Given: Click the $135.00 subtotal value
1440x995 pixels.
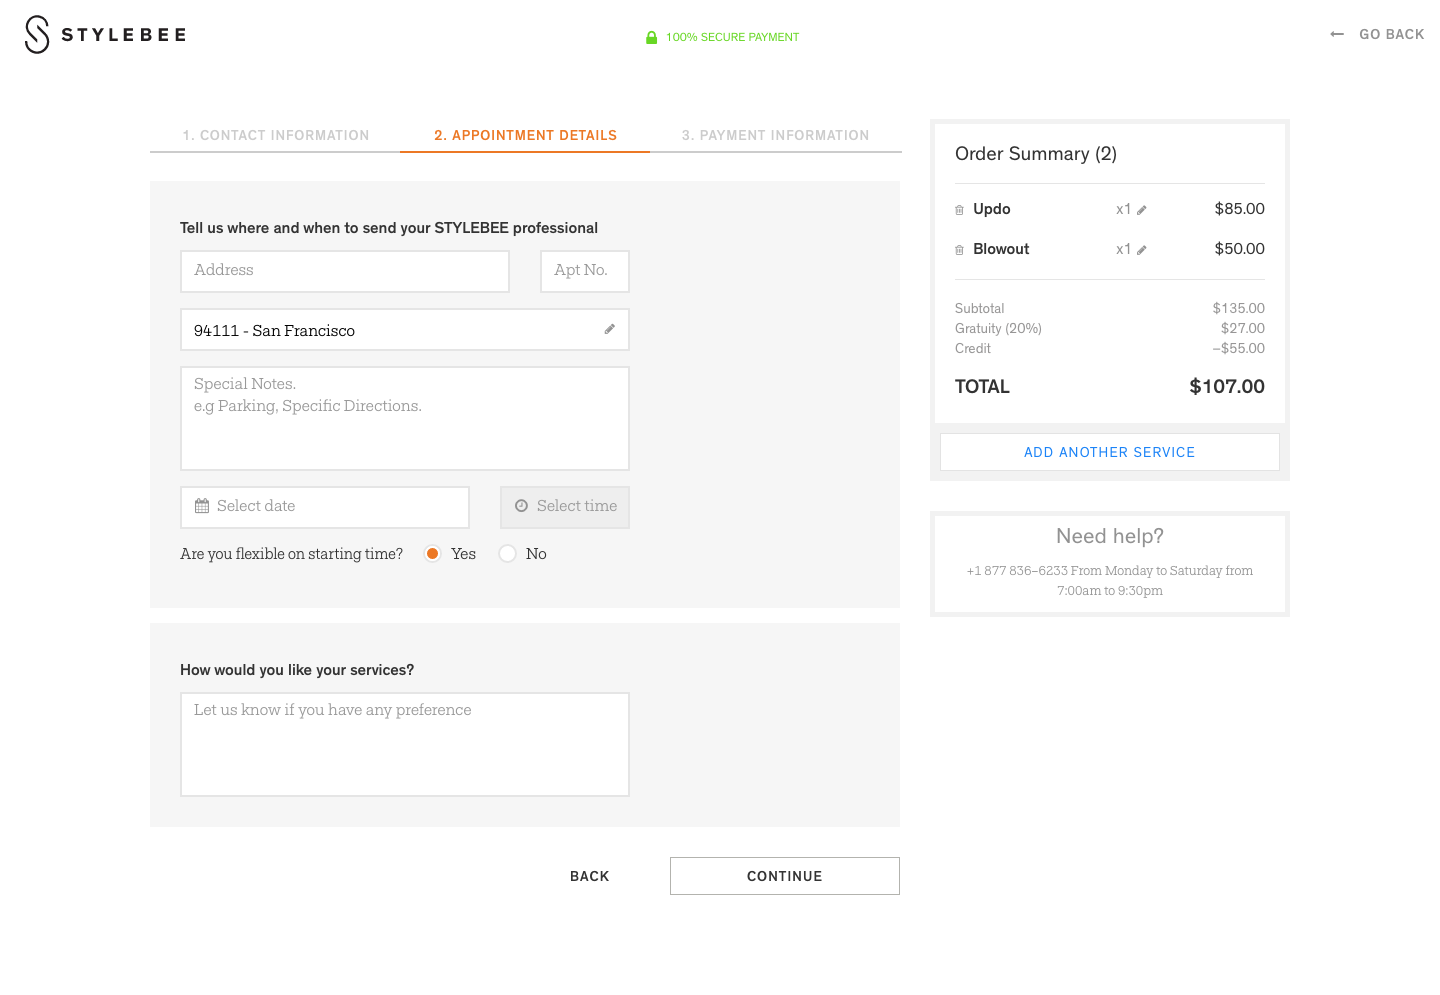Looking at the screenshot, I should [1239, 308].
